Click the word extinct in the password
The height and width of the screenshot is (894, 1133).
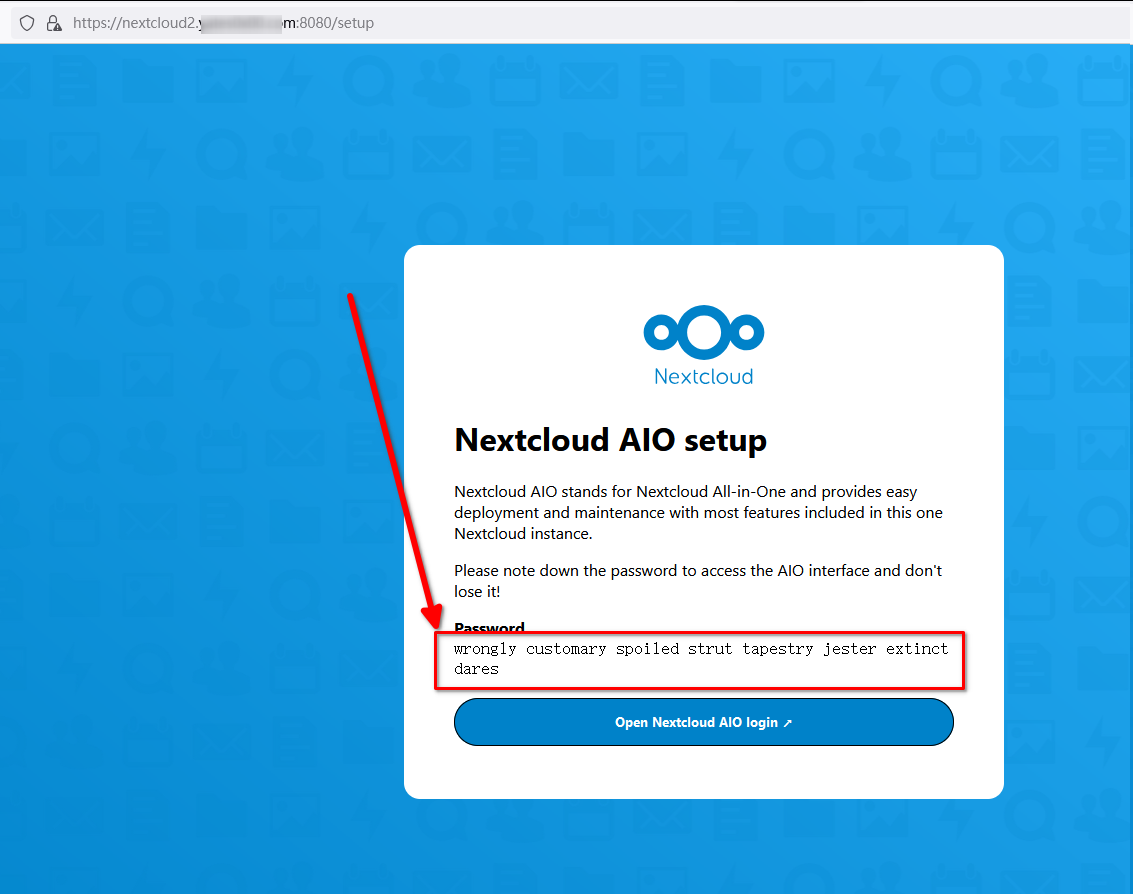pyautogui.click(x=917, y=649)
